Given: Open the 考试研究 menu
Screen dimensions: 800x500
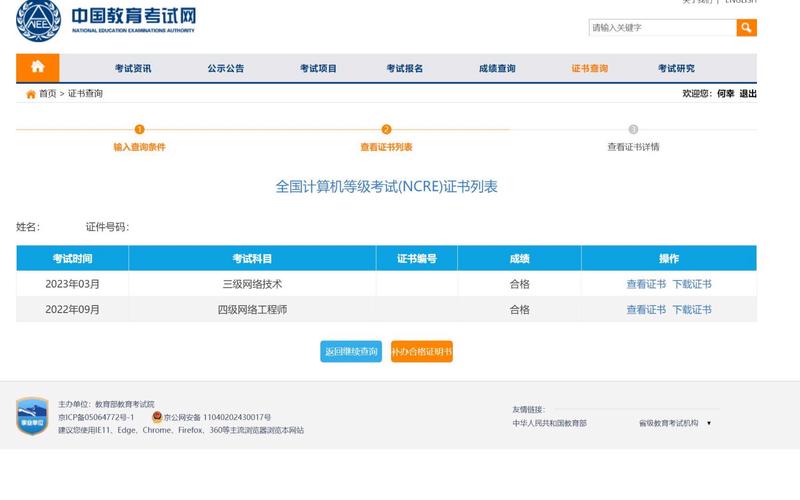Looking at the screenshot, I should 676,68.
